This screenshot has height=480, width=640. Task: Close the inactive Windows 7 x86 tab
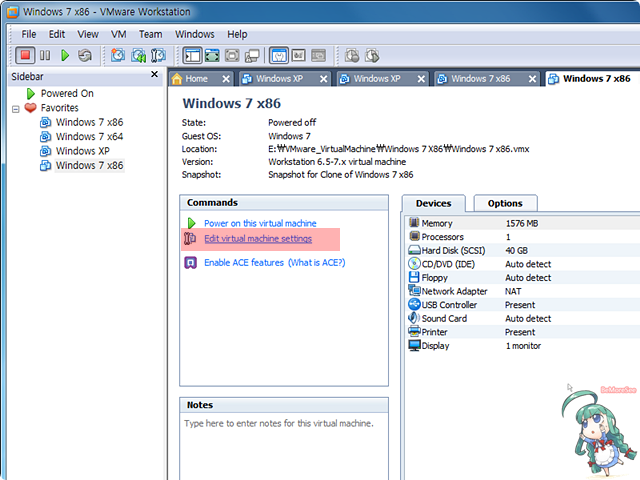pos(532,79)
